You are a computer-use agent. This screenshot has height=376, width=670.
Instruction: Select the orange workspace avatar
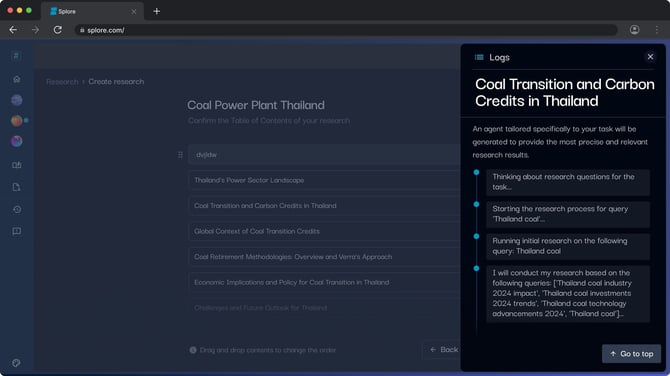click(x=17, y=120)
